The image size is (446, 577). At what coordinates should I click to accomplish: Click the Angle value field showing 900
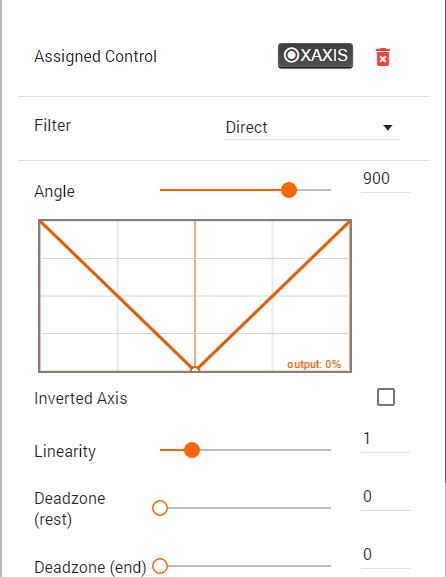[x=386, y=179]
